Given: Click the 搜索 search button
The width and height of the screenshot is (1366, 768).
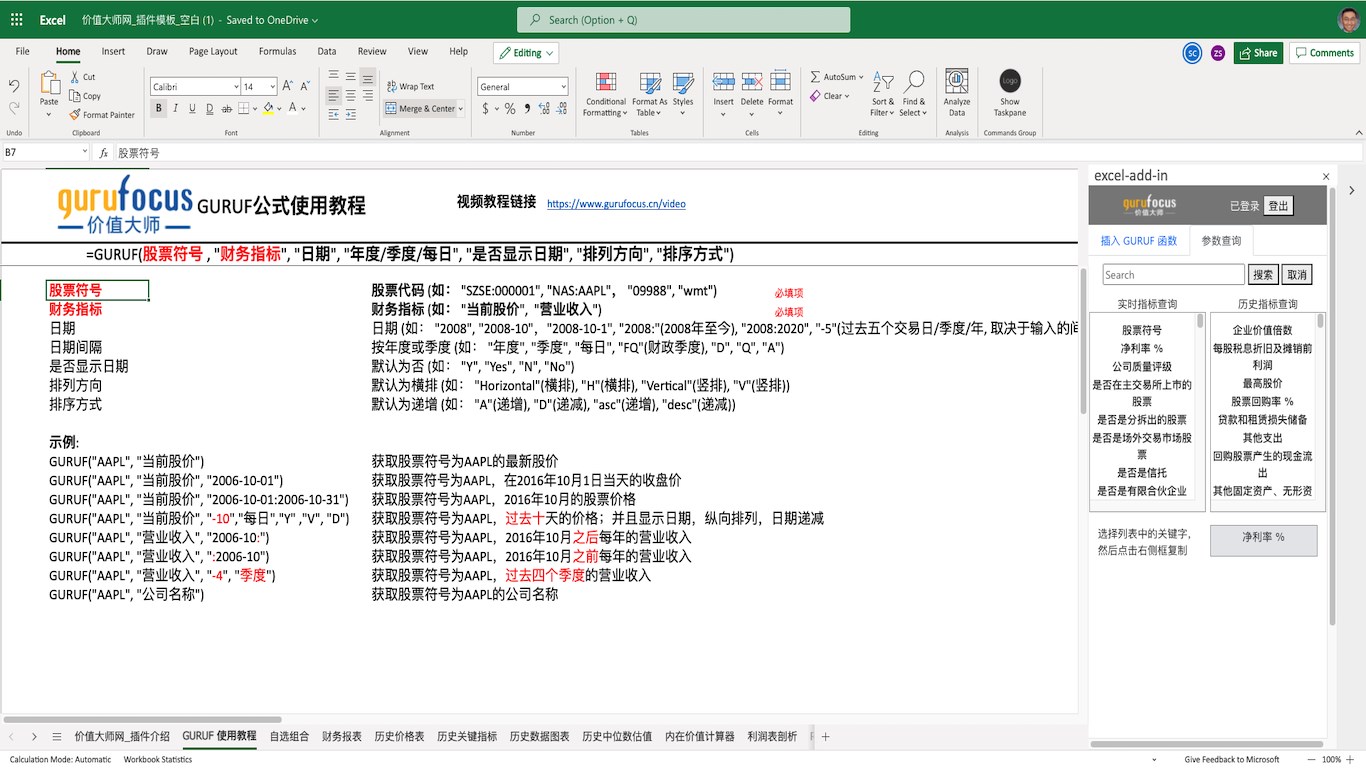Looking at the screenshot, I should click(1263, 275).
